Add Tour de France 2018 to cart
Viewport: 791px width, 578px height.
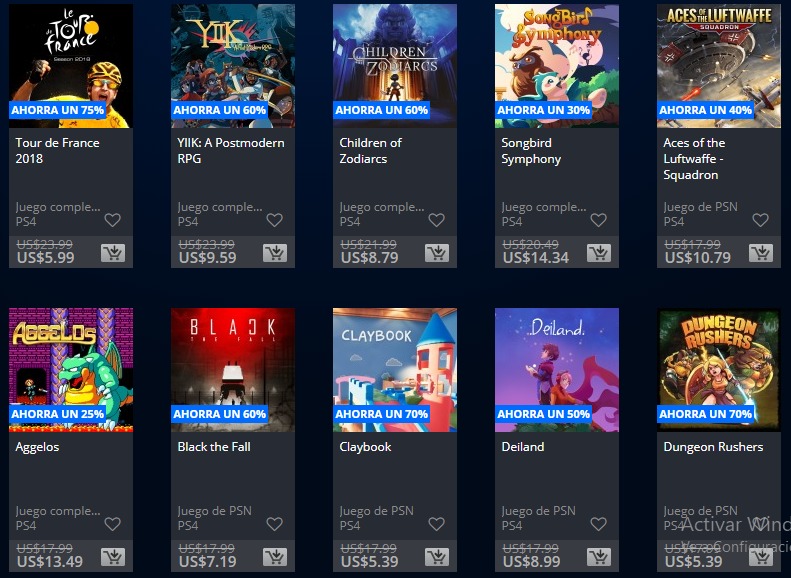point(113,253)
